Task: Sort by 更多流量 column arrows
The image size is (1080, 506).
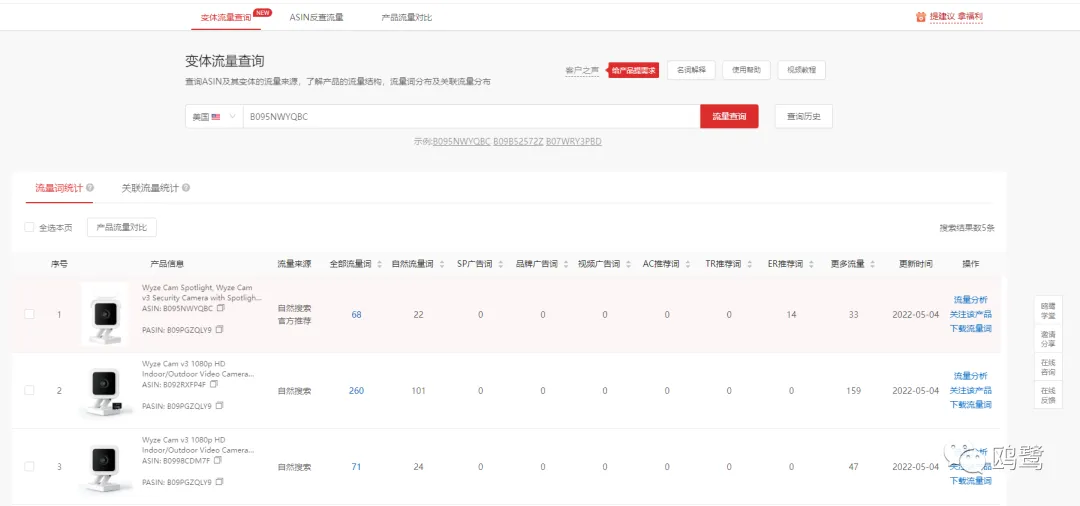Action: click(x=872, y=264)
